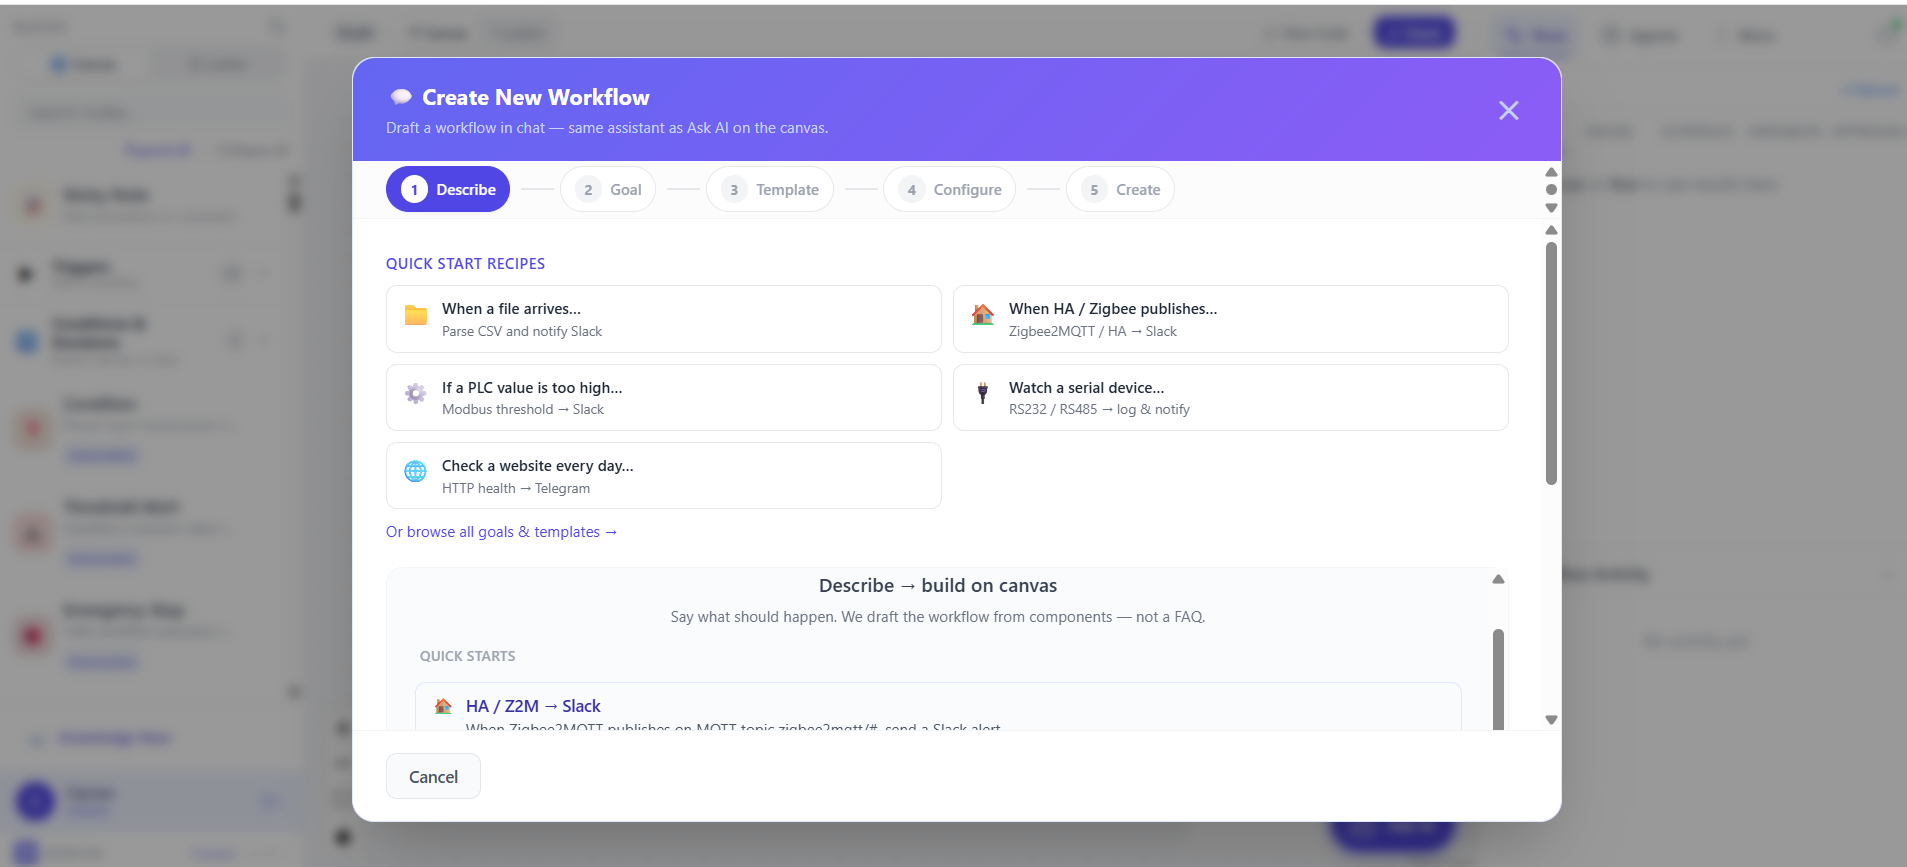Click the "Describe → build on canvas" heading
This screenshot has height=867, width=1907.
pos(938,586)
